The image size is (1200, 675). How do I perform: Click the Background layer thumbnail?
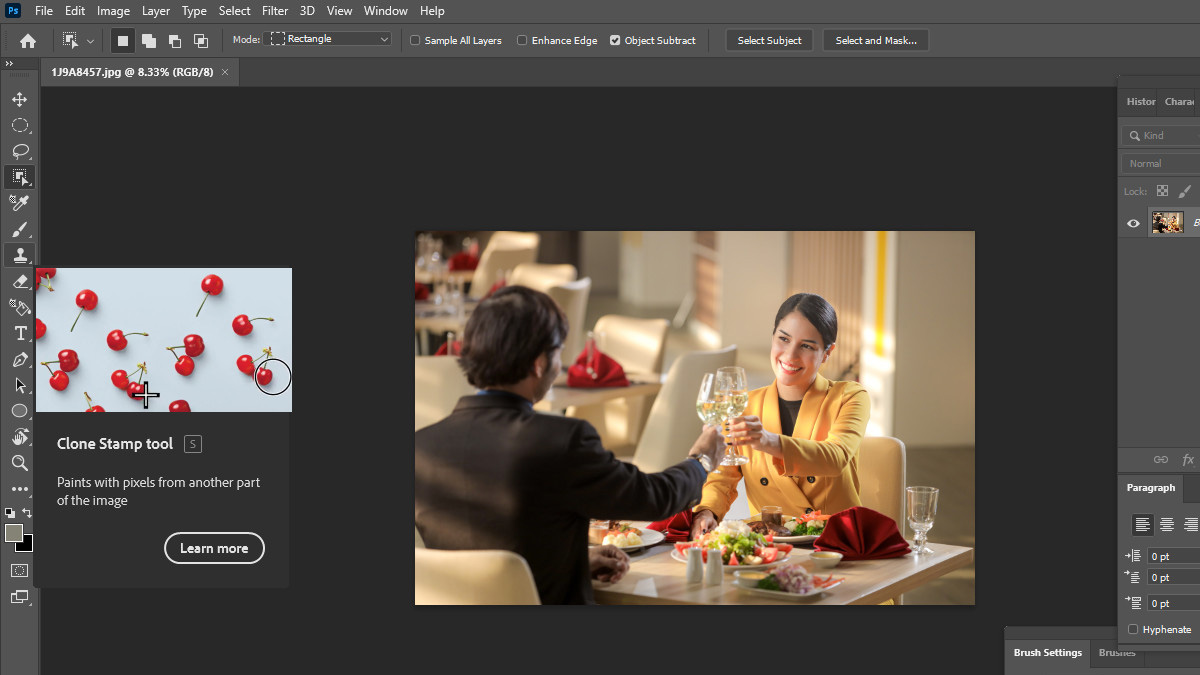[1168, 222]
